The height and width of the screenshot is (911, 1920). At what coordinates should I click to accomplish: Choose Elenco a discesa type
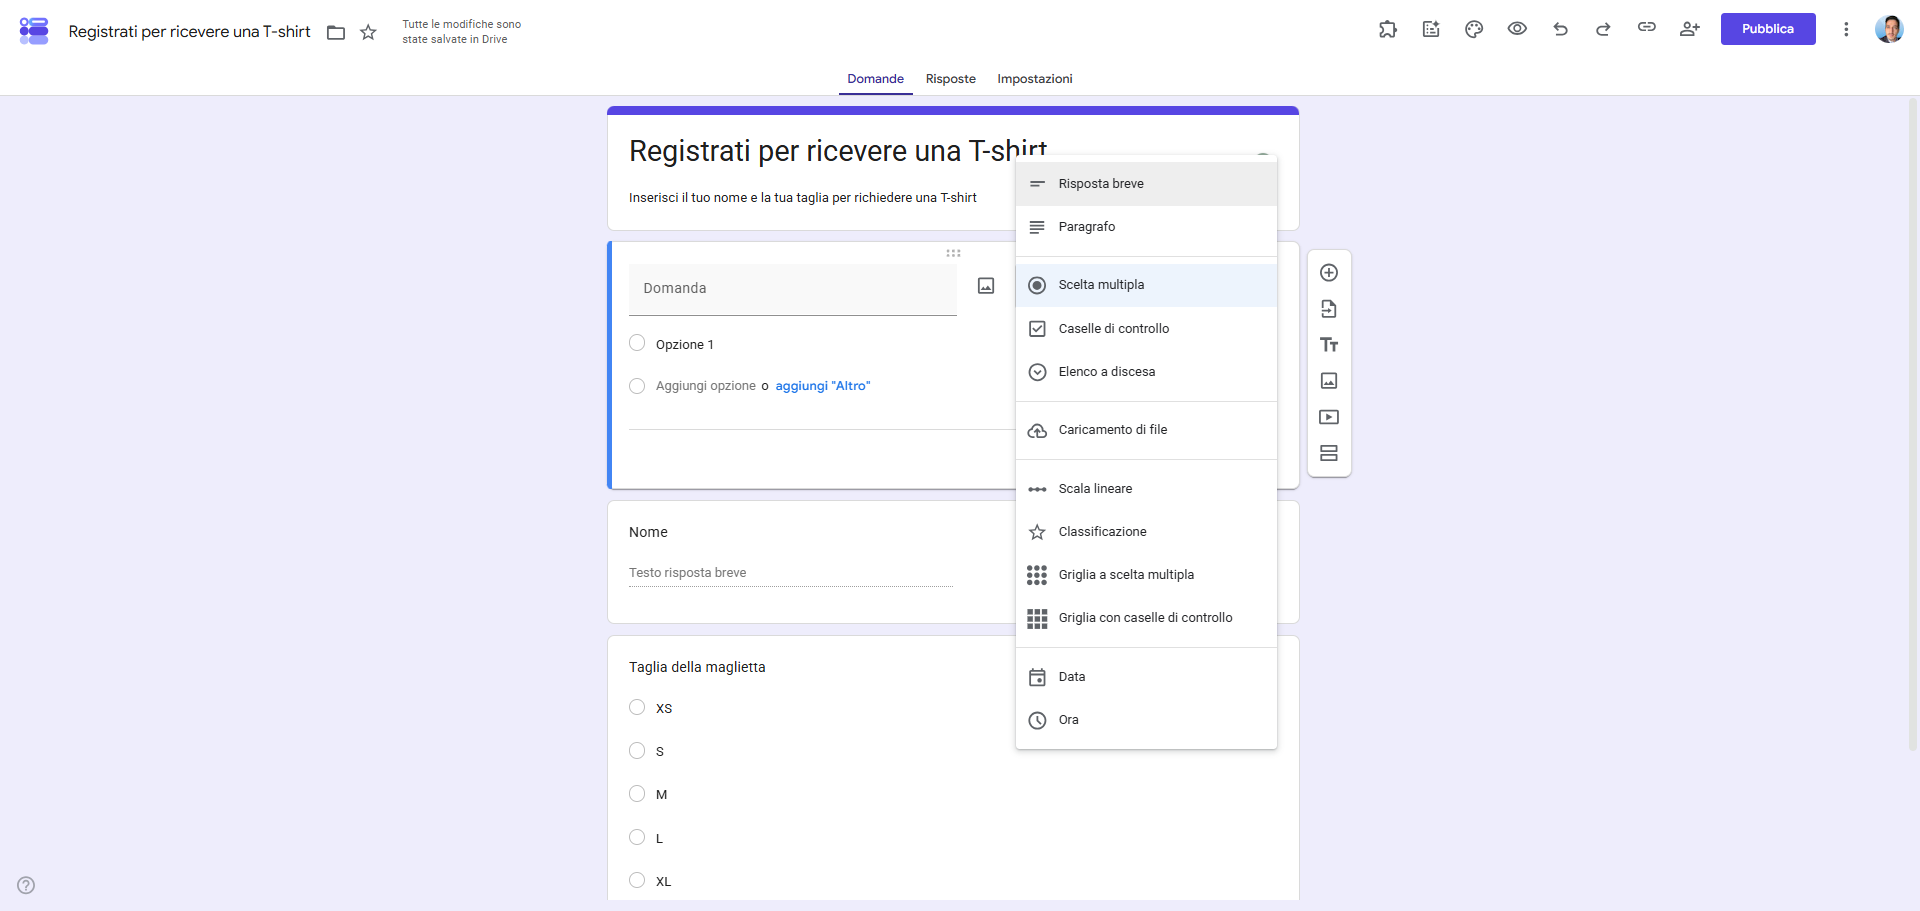click(x=1146, y=372)
